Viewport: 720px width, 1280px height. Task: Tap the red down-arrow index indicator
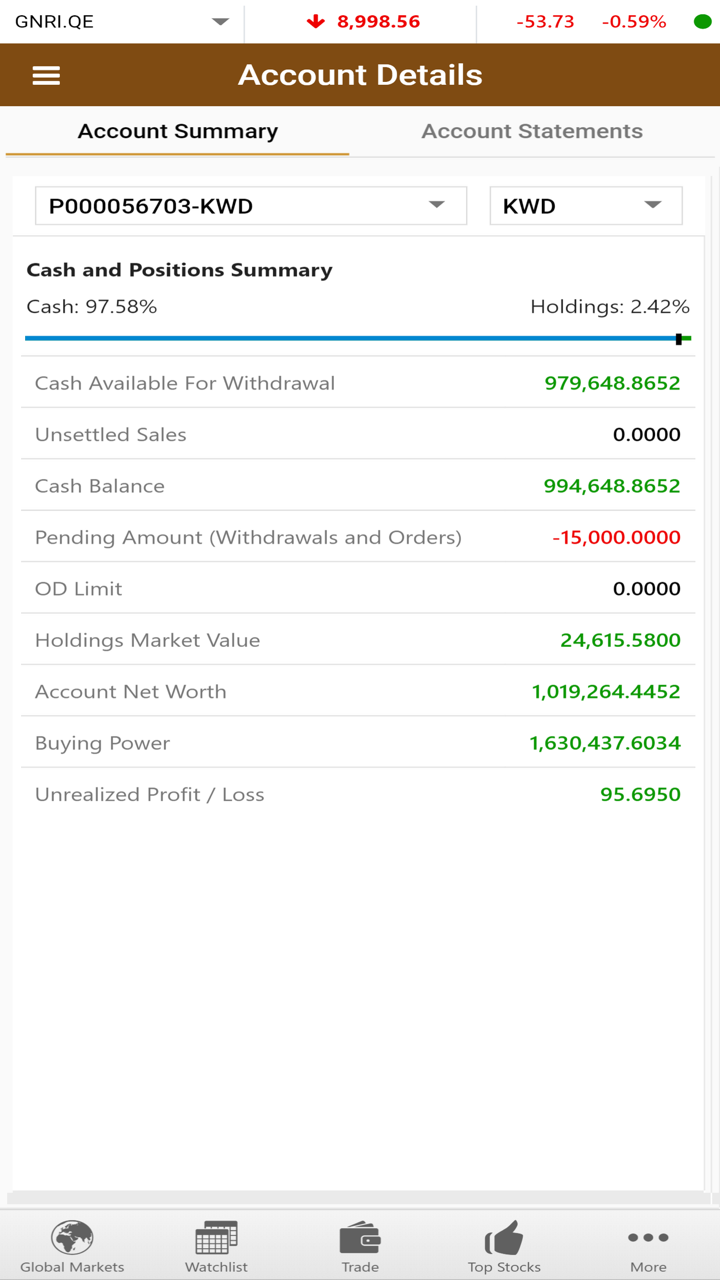pos(316,22)
